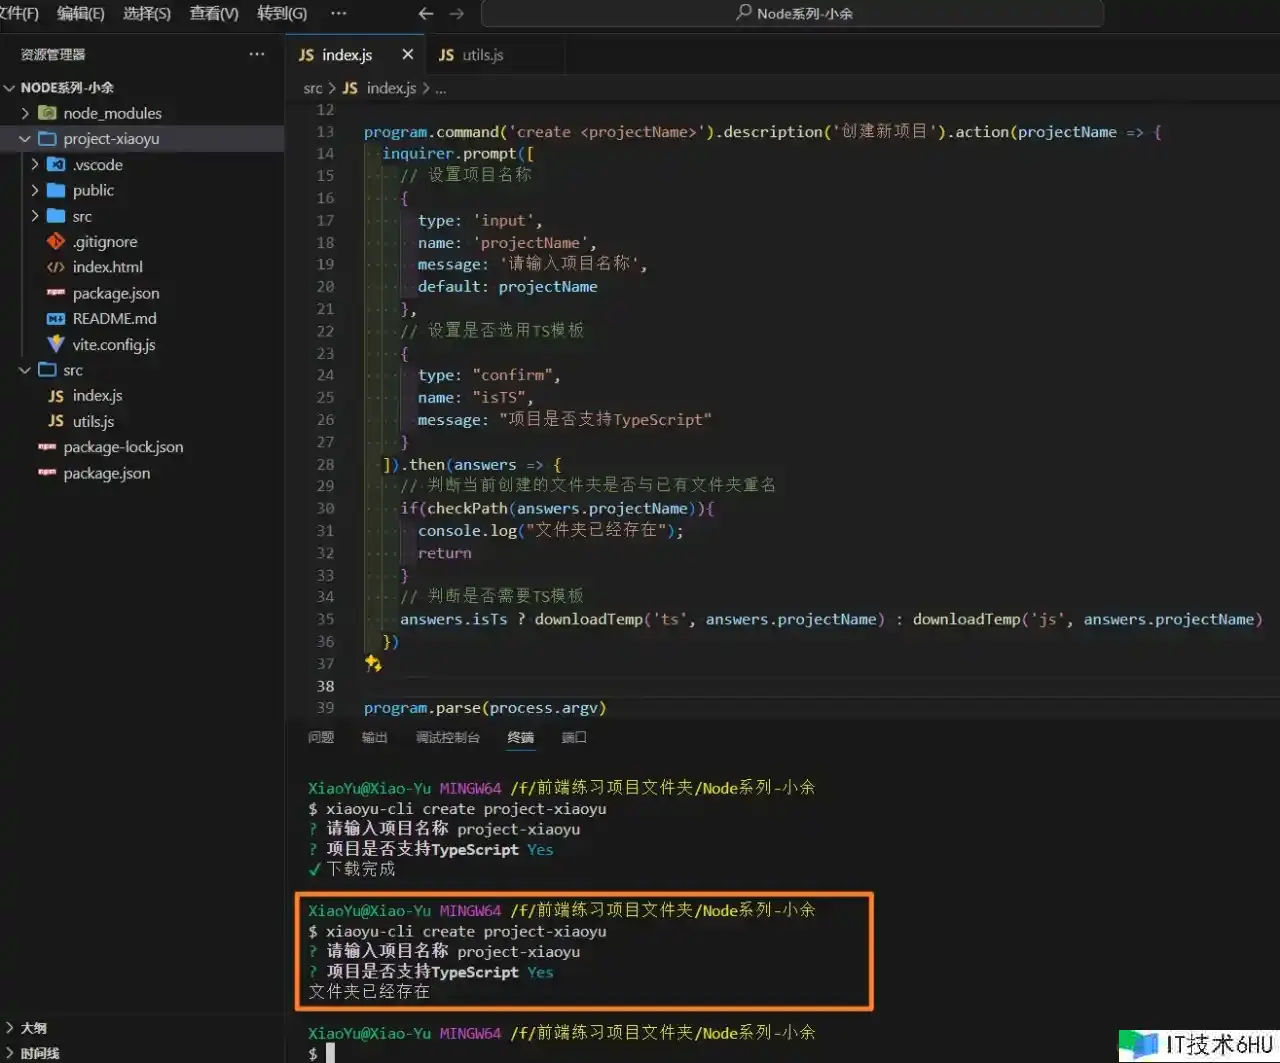1280x1063 pixels.
Task: Expand the public folder
Action: coord(35,190)
